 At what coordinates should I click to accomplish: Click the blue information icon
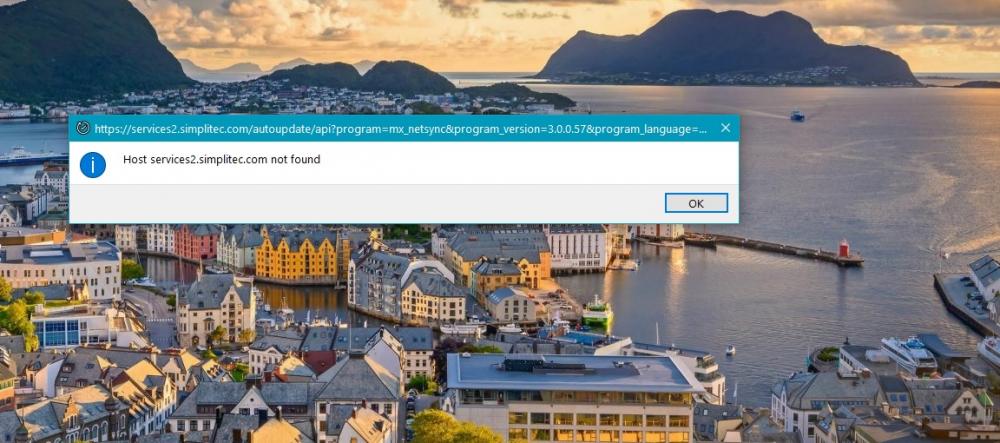pyautogui.click(x=92, y=165)
